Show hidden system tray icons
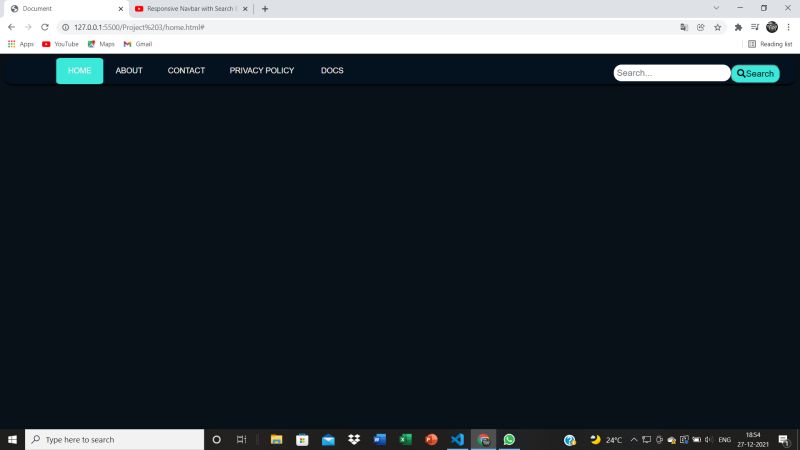 point(634,439)
